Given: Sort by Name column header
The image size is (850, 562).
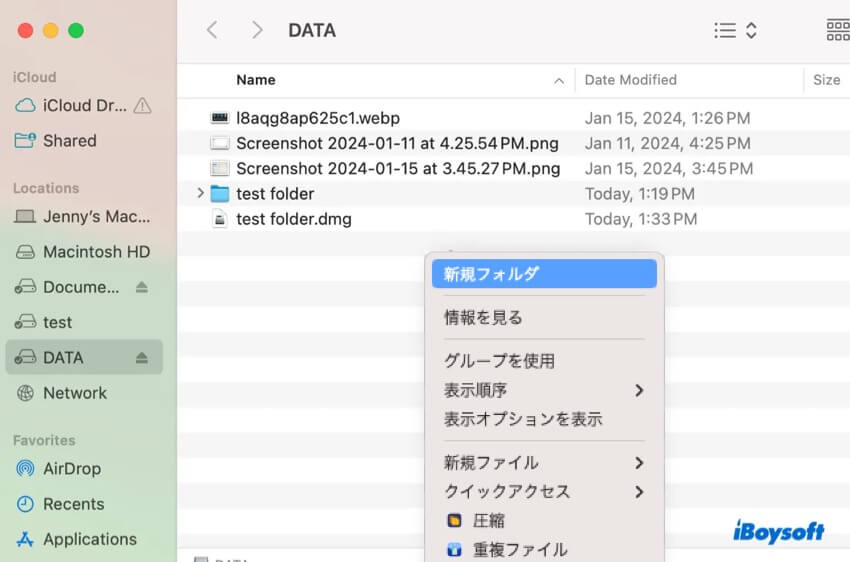Looking at the screenshot, I should tap(256, 80).
